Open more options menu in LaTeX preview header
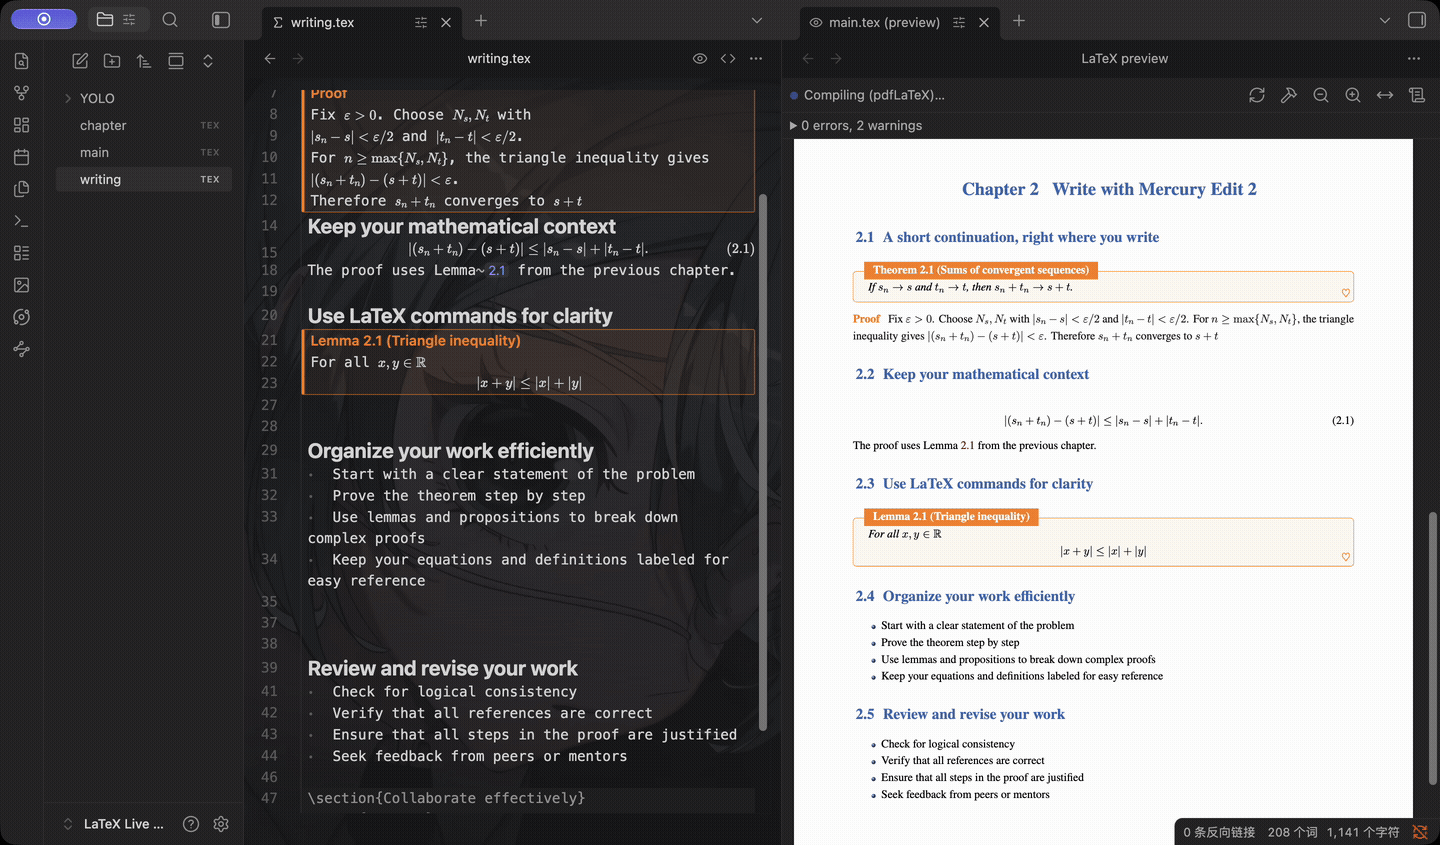1440x845 pixels. tap(1414, 59)
